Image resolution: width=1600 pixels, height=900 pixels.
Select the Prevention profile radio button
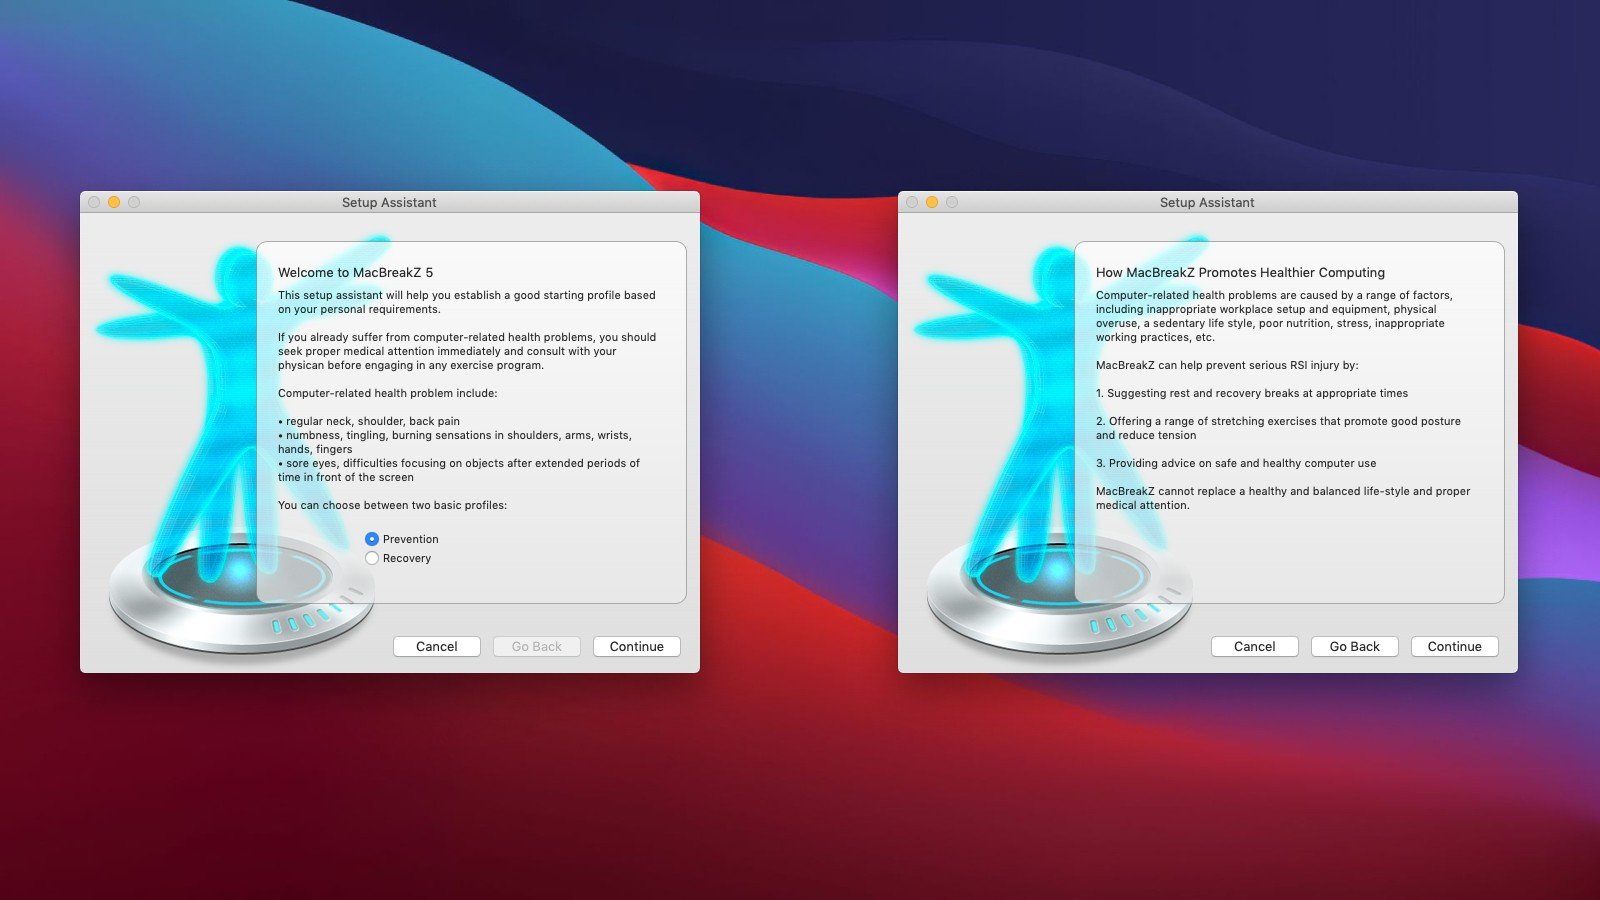click(x=372, y=539)
